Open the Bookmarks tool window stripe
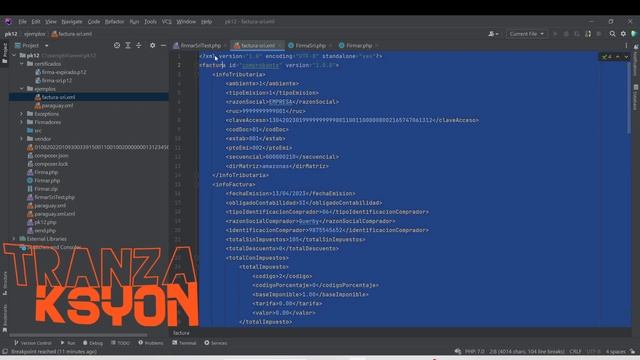The width and height of the screenshot is (640, 360). tap(5, 318)
